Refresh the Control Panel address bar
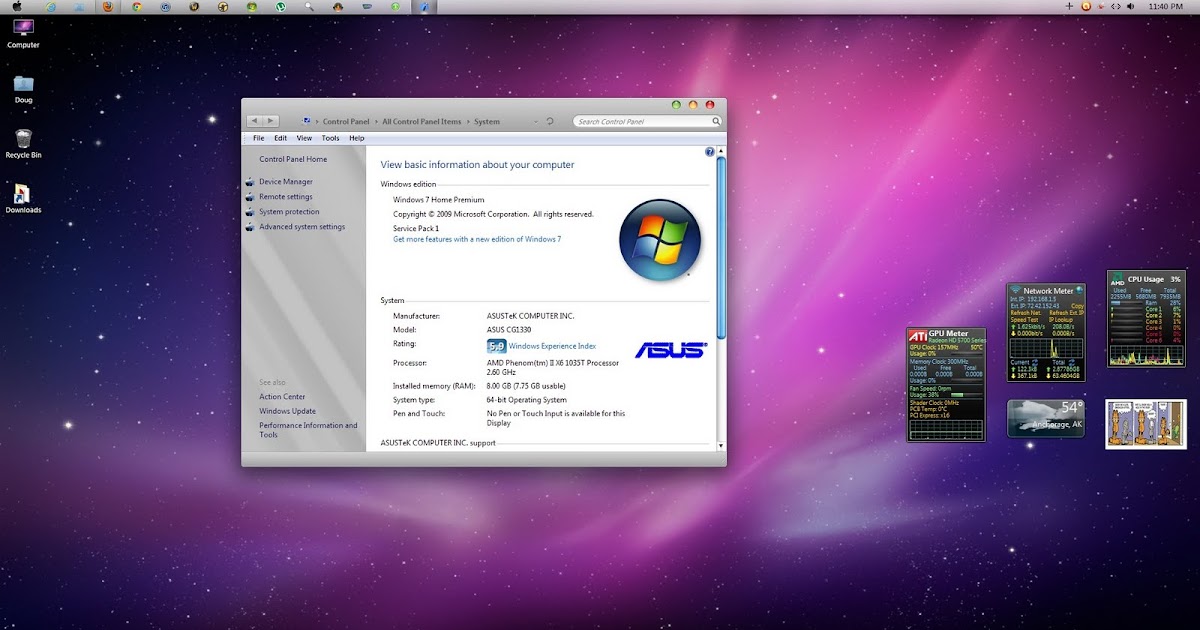Image resolution: width=1200 pixels, height=630 pixels. point(550,121)
